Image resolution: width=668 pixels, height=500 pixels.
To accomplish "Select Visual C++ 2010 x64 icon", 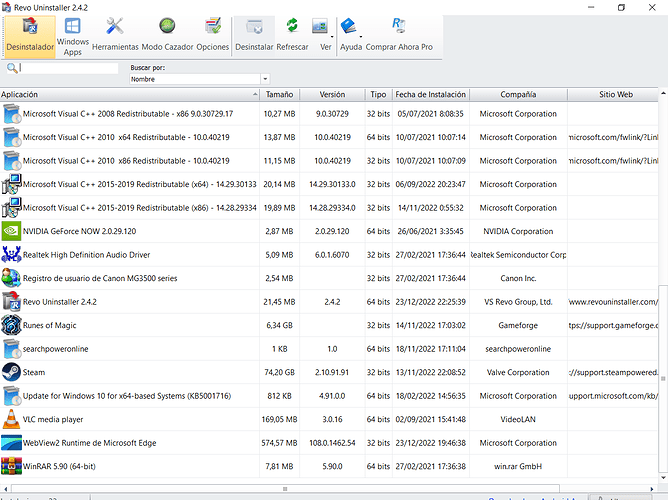I will click(12, 137).
